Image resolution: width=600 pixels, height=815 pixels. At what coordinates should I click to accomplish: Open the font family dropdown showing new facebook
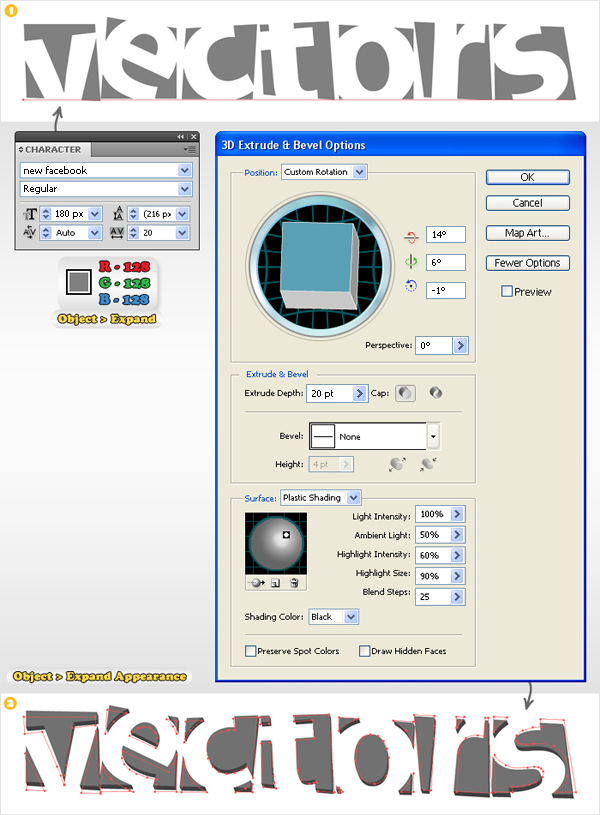[184, 171]
